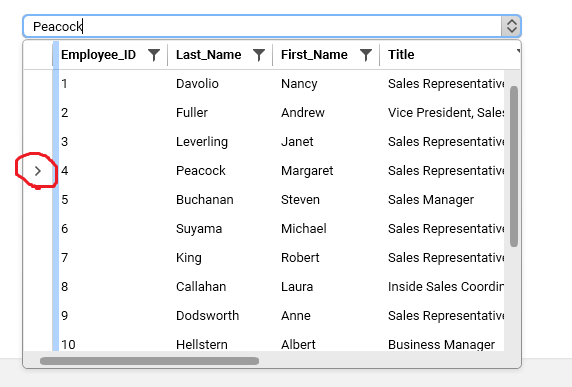Select the Callahan last name cell
Screen dimensions: 572x387
201,287
